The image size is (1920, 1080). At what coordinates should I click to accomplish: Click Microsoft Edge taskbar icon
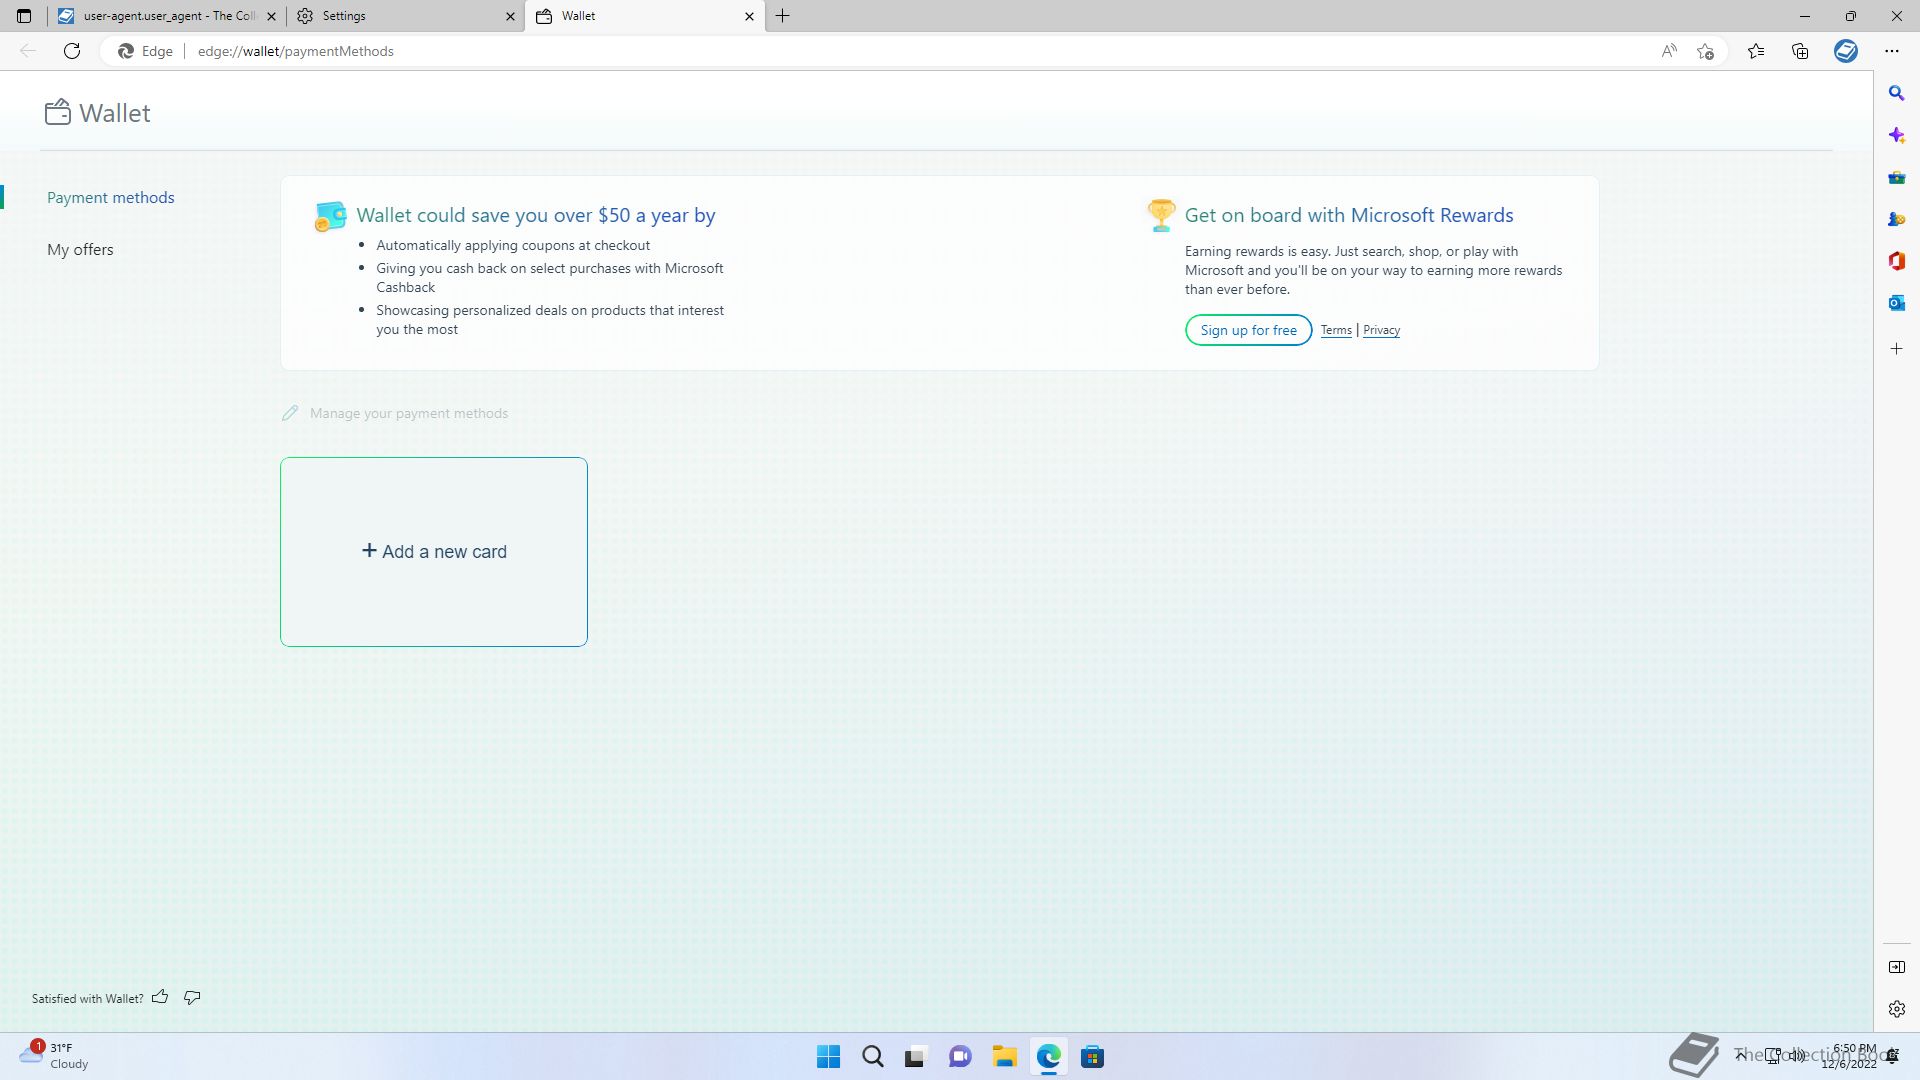pos(1048,1057)
